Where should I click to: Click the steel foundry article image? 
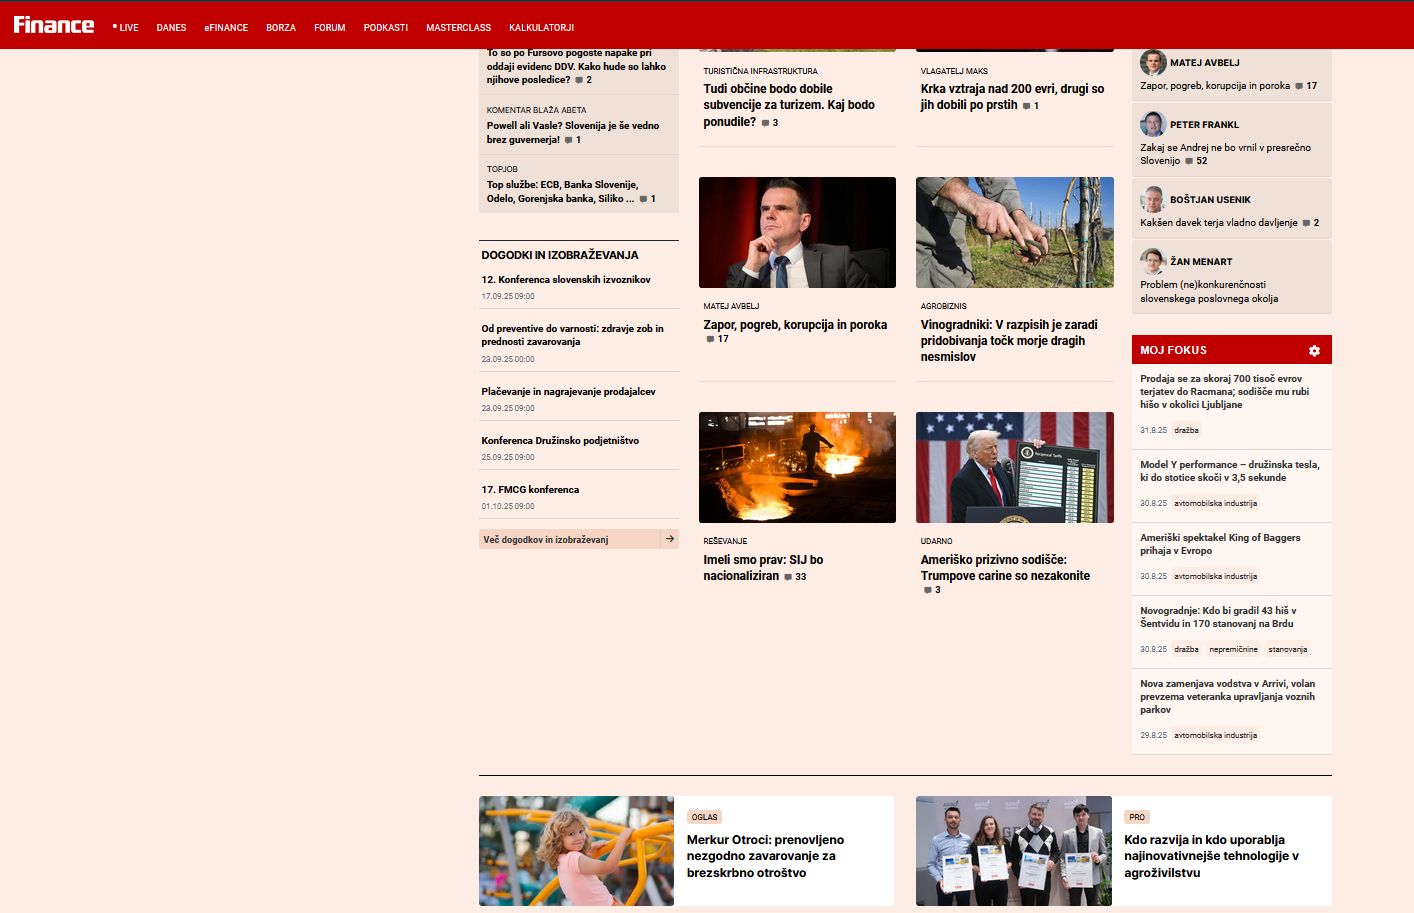(797, 467)
